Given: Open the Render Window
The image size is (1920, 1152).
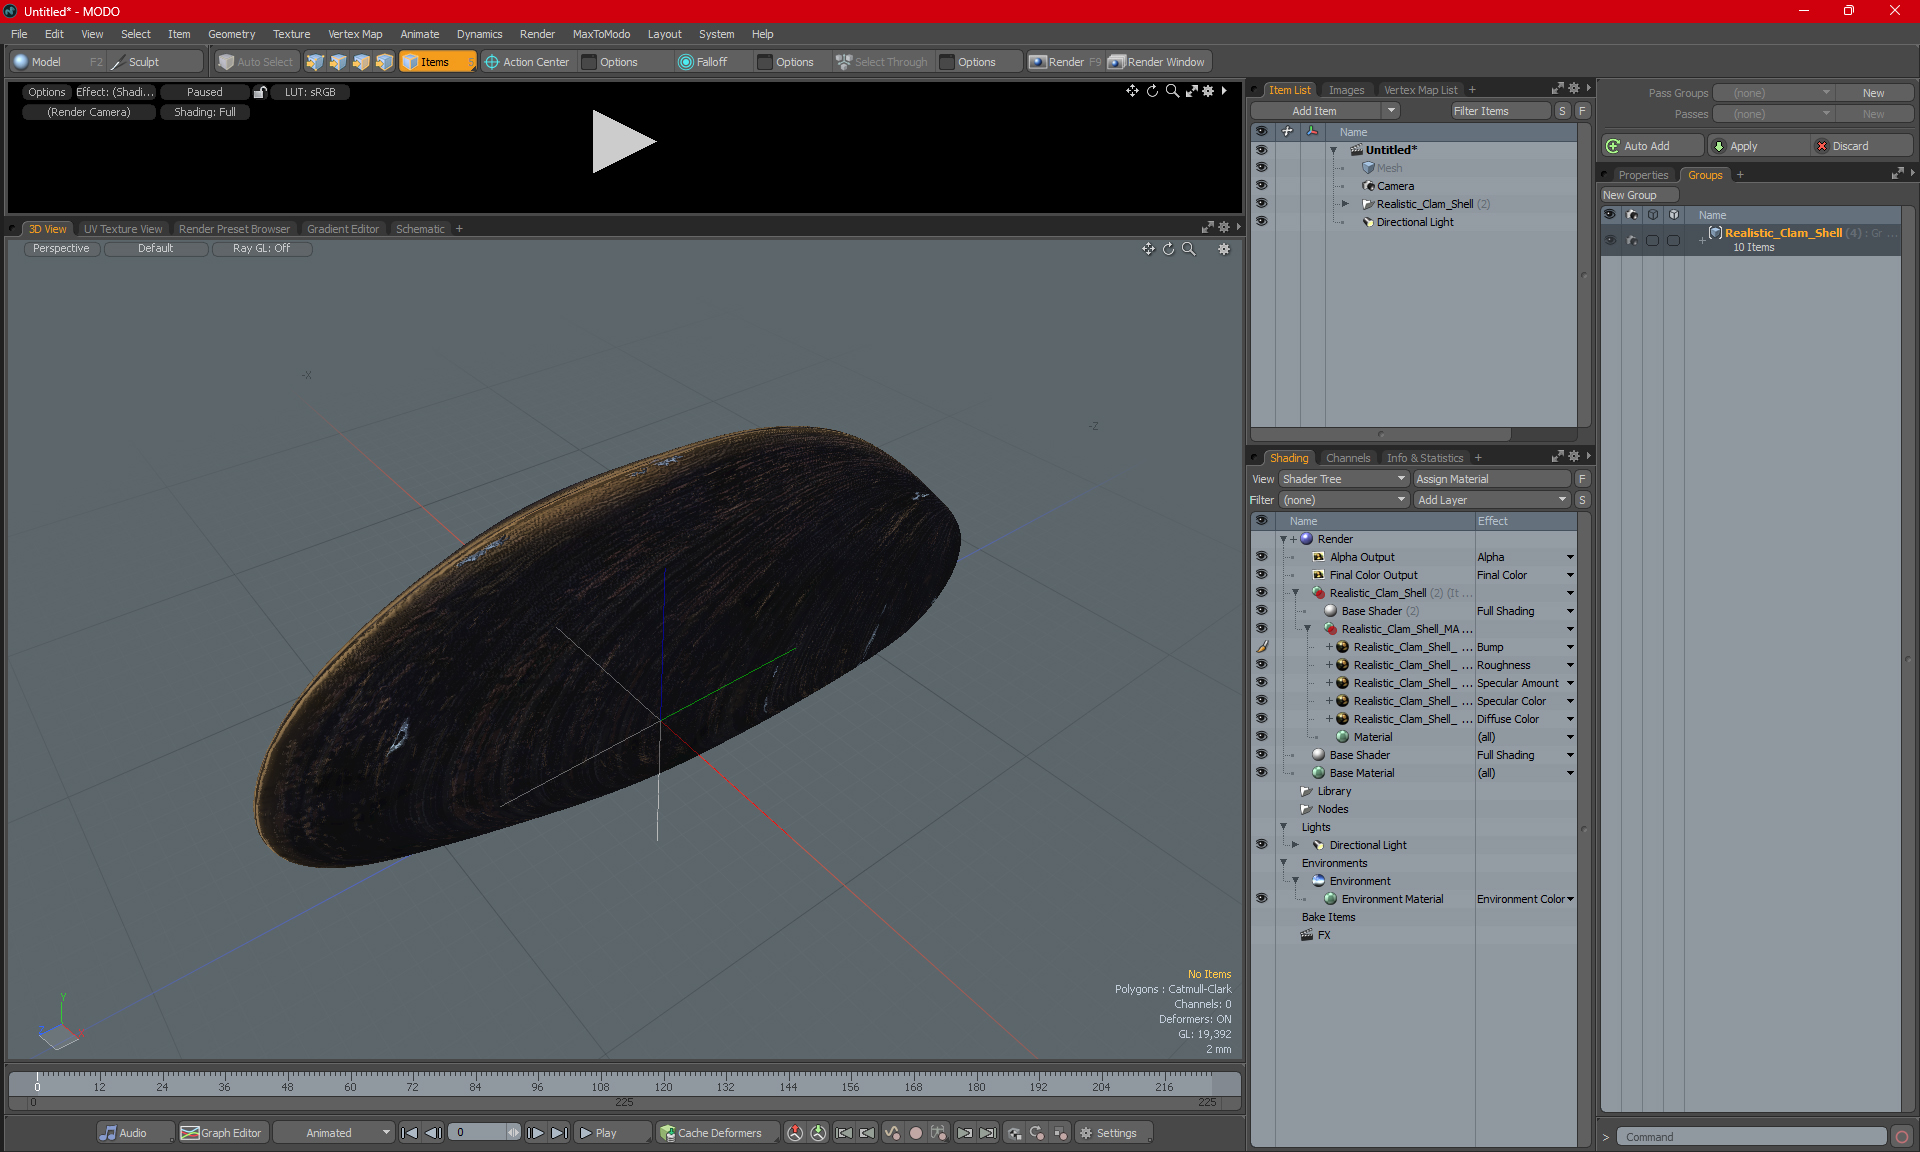Looking at the screenshot, I should pos(1158,62).
